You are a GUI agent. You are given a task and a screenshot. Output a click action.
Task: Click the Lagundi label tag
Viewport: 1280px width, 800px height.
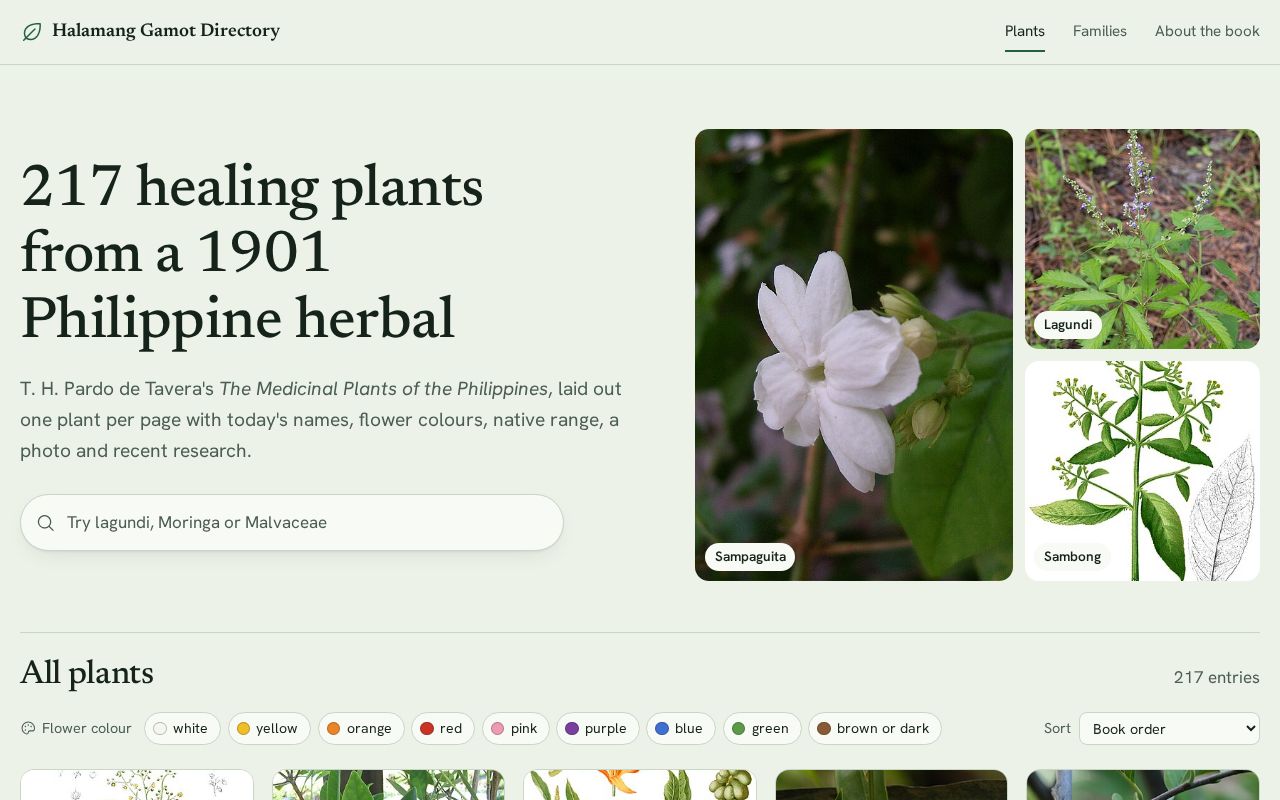pos(1068,325)
